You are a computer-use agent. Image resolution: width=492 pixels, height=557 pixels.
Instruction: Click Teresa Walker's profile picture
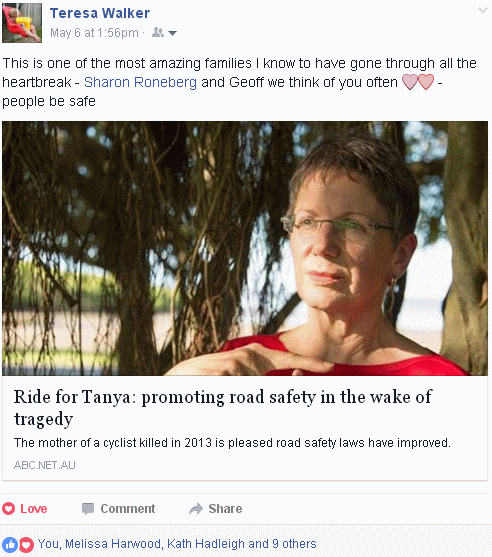pyautogui.click(x=22, y=23)
